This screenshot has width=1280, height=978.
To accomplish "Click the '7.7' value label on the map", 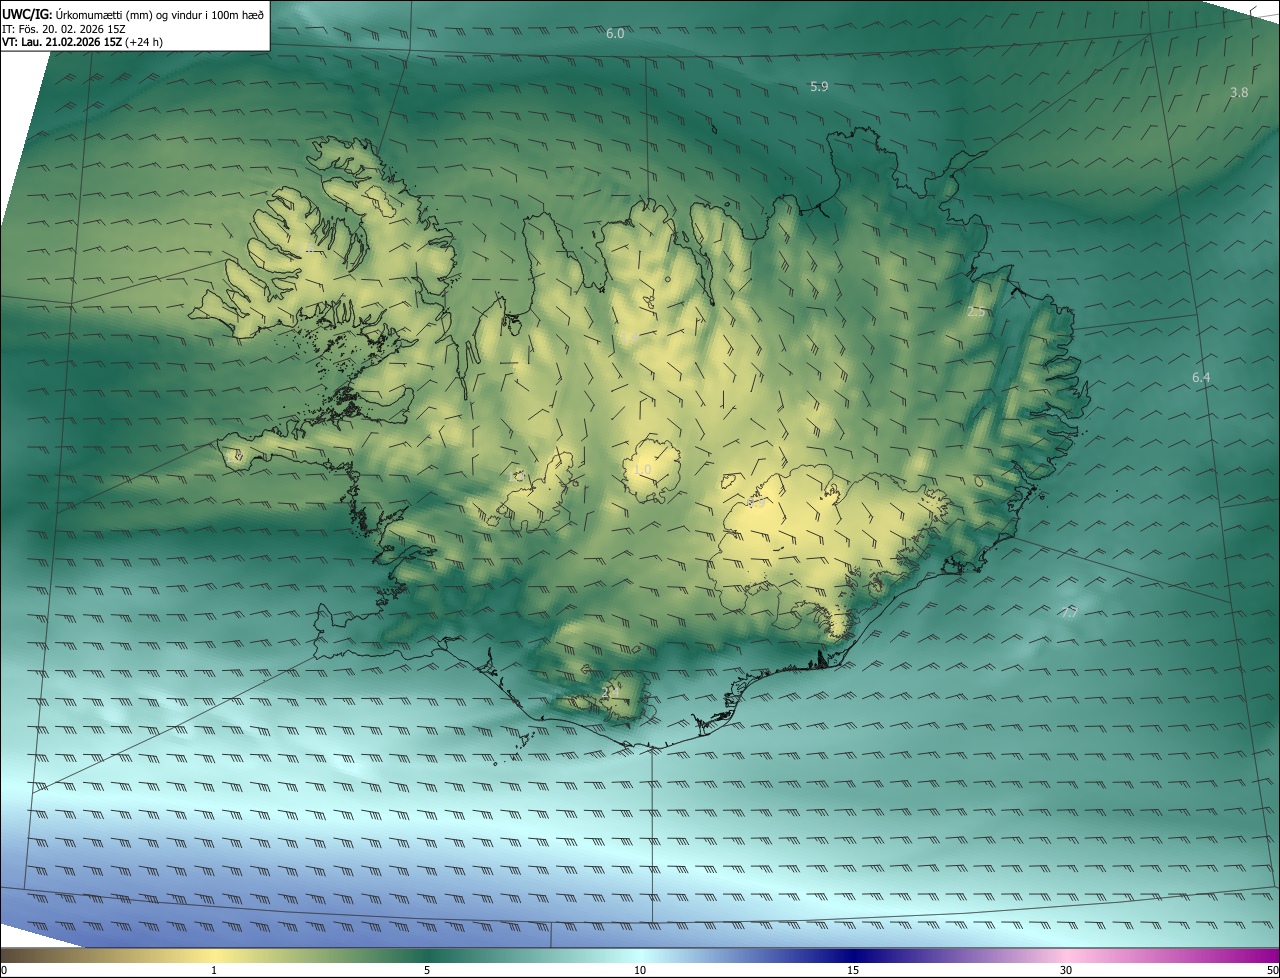I will click(1069, 612).
